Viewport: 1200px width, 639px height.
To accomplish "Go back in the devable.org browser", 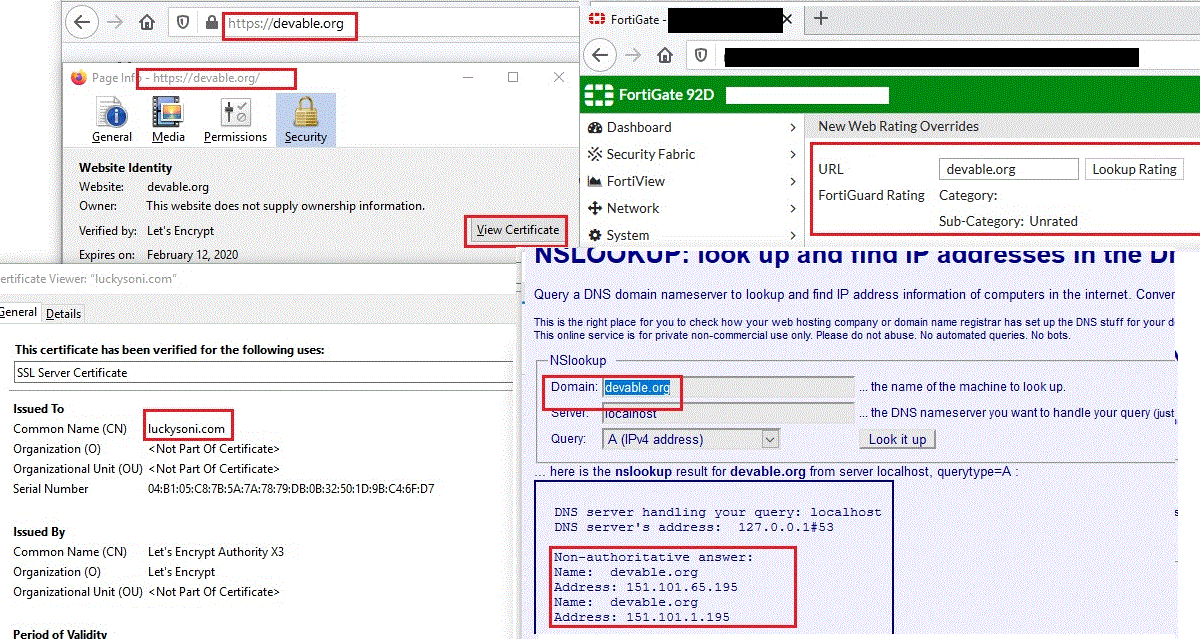I will [x=83, y=22].
